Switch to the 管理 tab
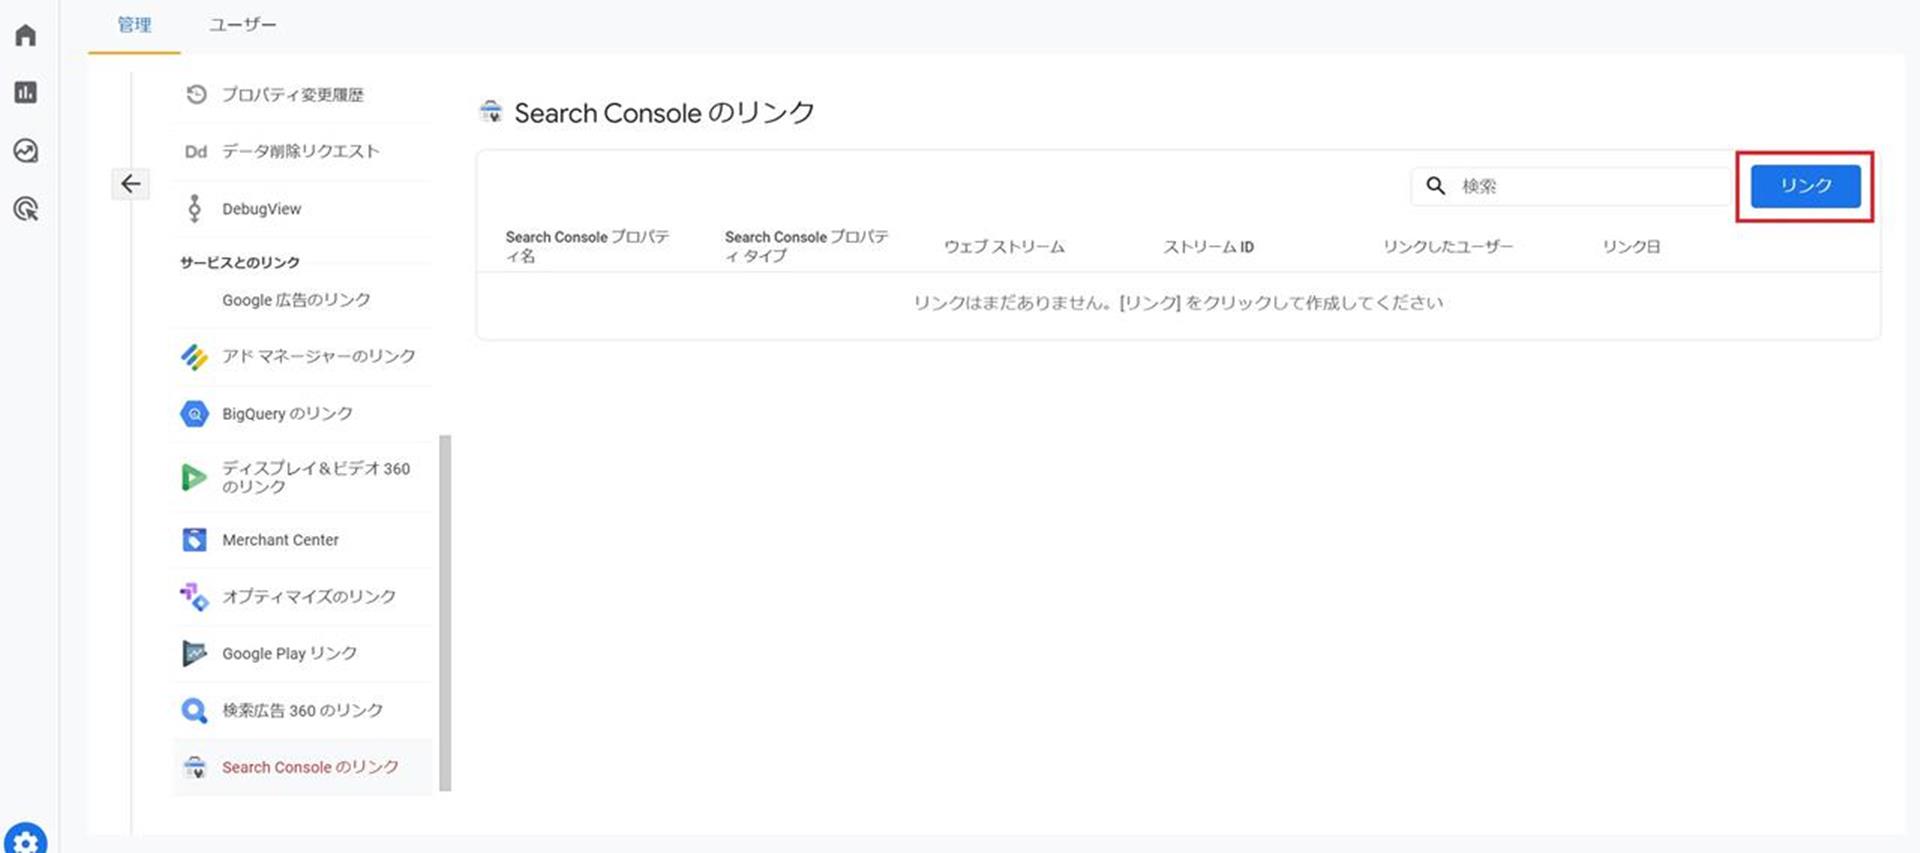Viewport: 1920px width, 853px height. click(134, 25)
